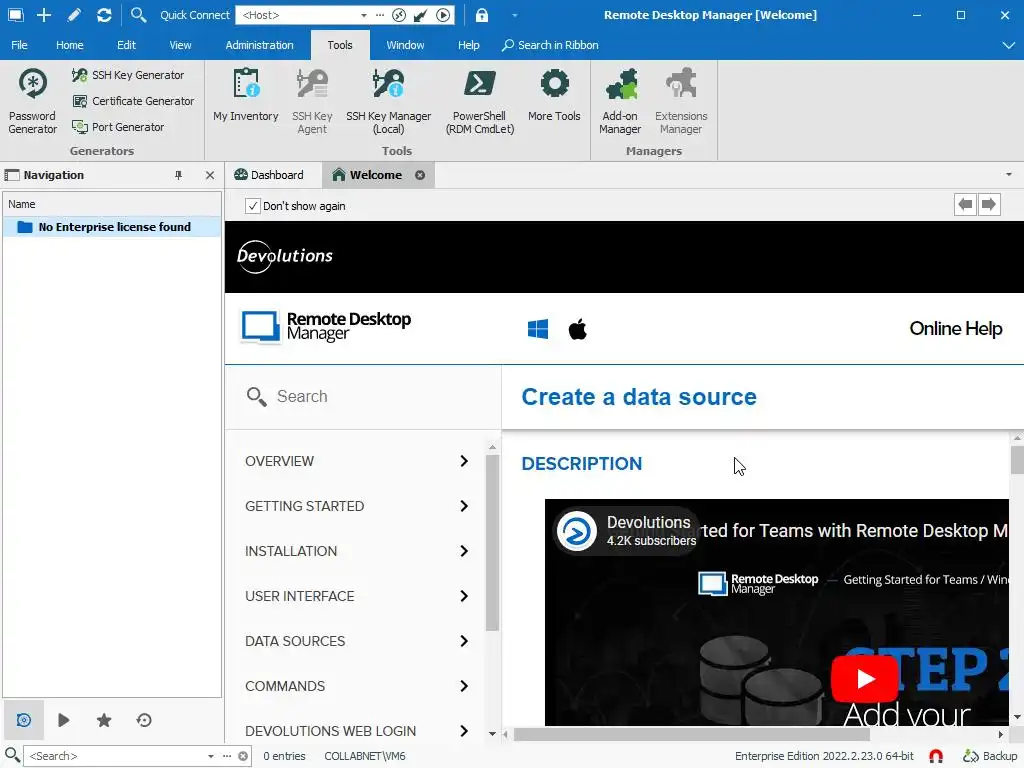
Task: Open the Port Generator
Action: [118, 127]
